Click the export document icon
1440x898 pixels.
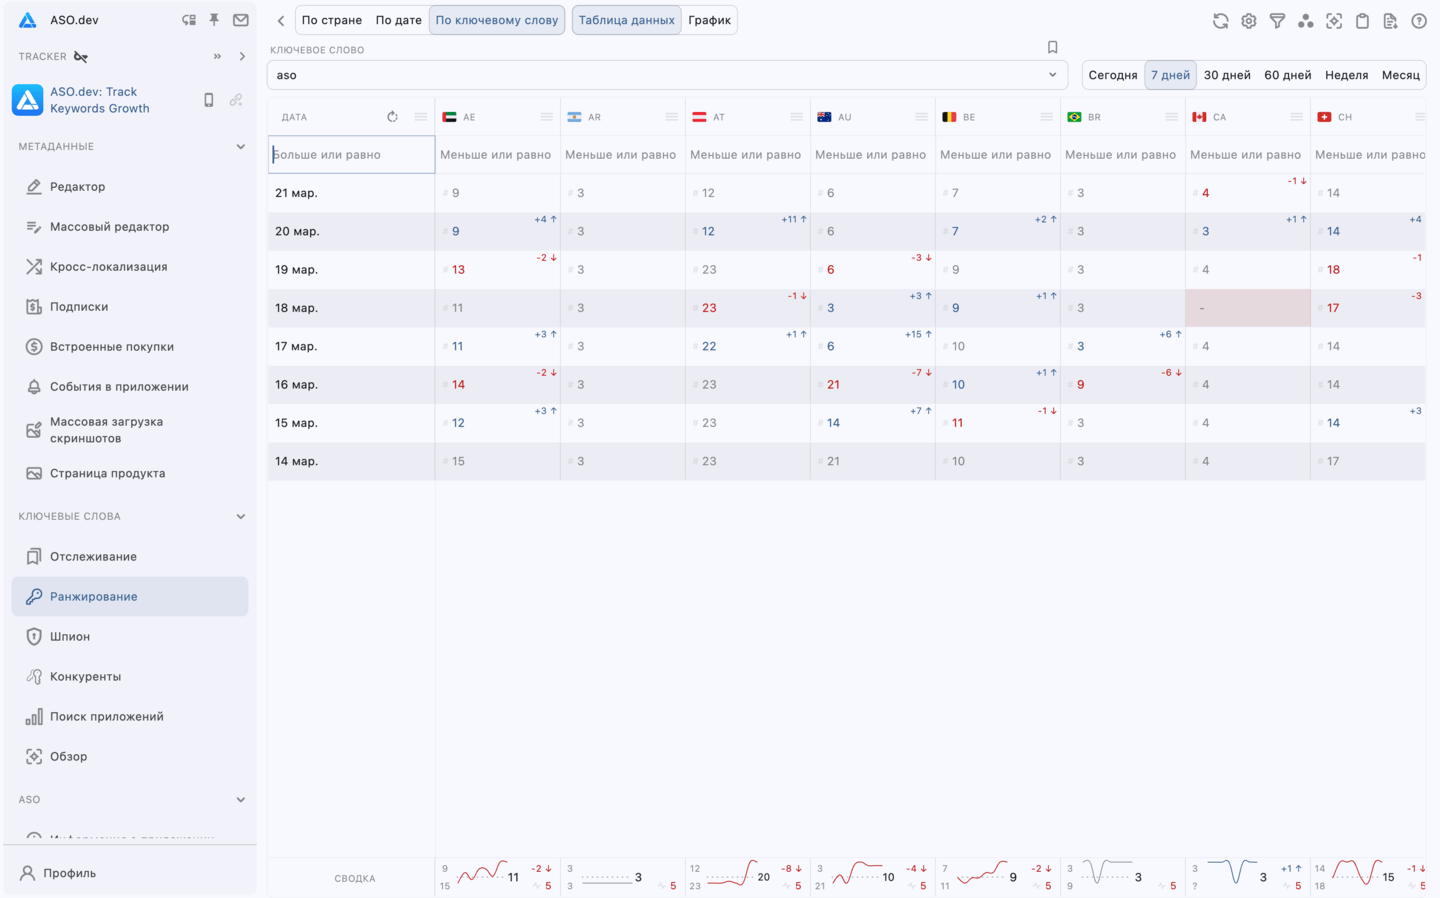[1390, 20]
